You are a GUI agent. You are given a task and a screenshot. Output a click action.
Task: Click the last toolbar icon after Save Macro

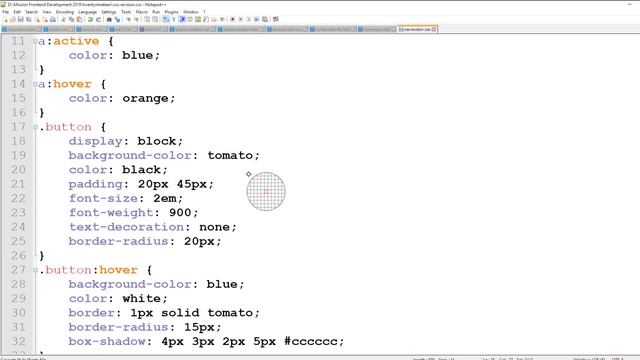tap(276, 19)
